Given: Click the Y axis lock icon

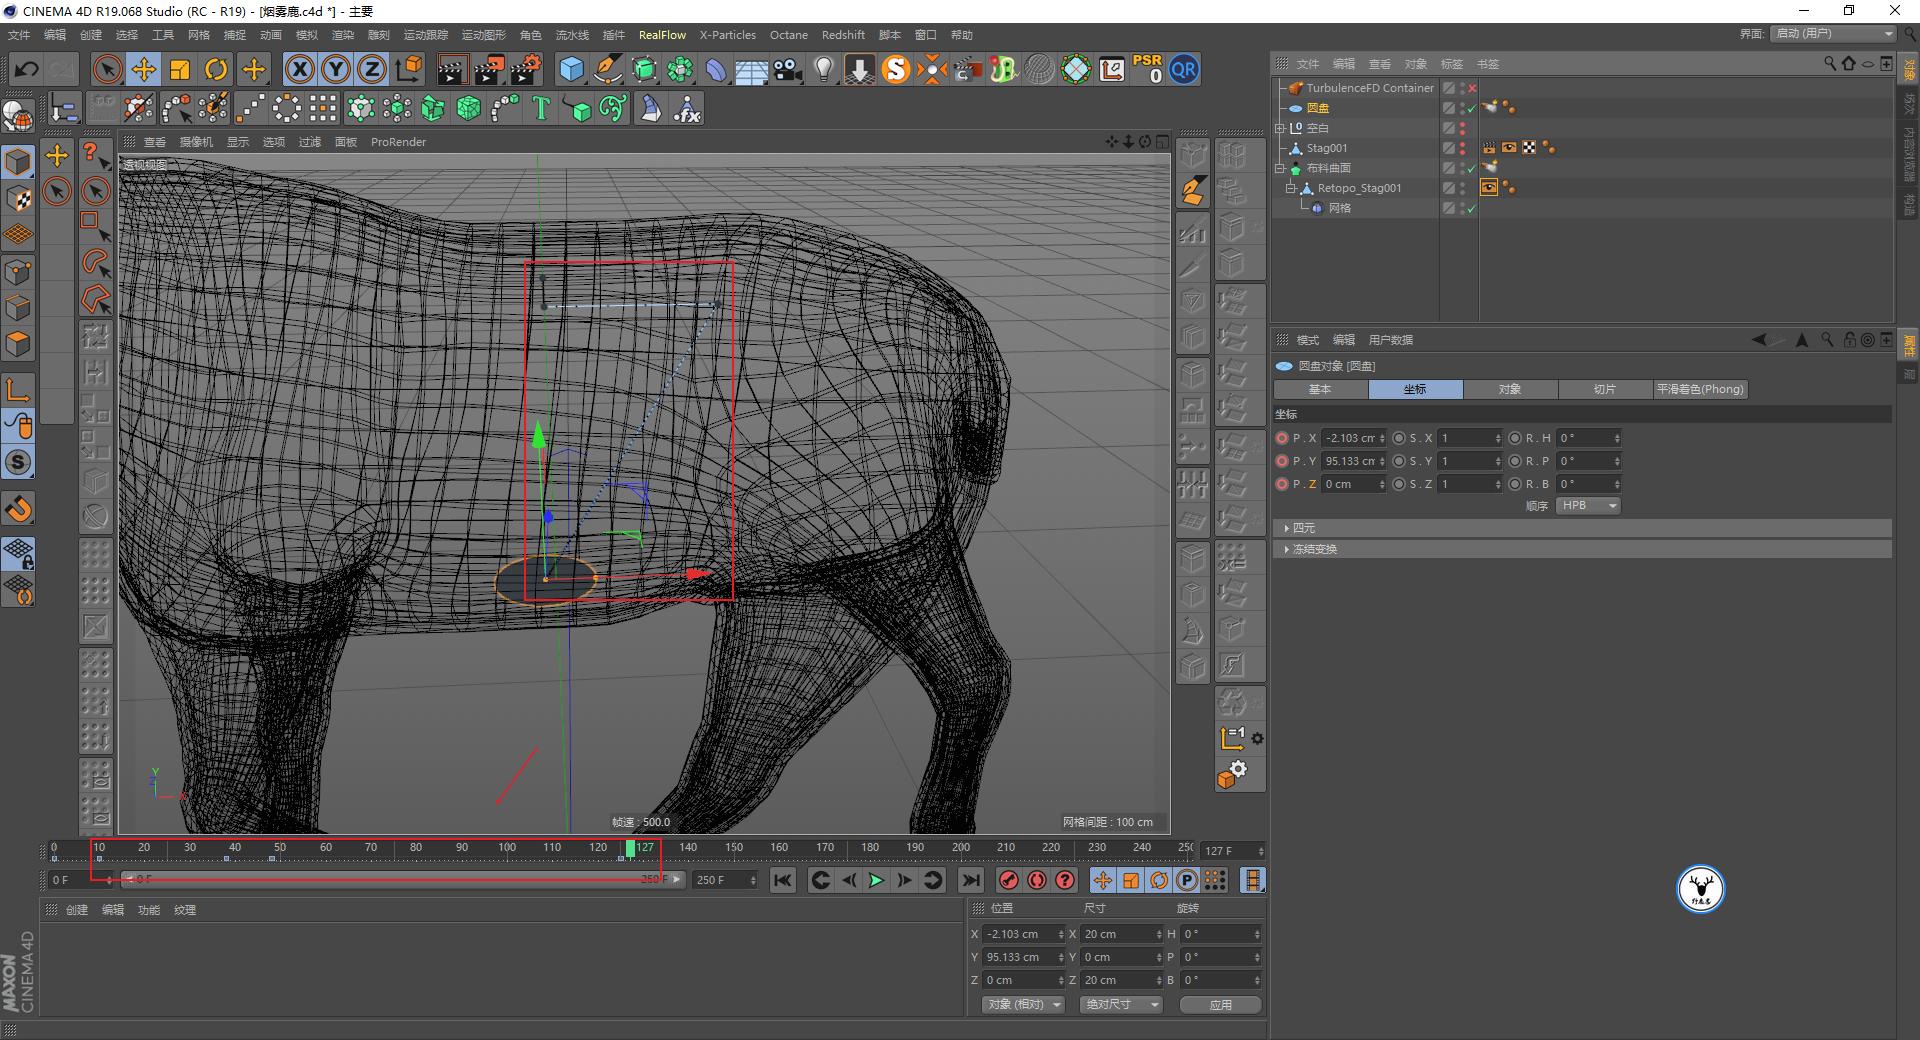Looking at the screenshot, I should [x=335, y=69].
